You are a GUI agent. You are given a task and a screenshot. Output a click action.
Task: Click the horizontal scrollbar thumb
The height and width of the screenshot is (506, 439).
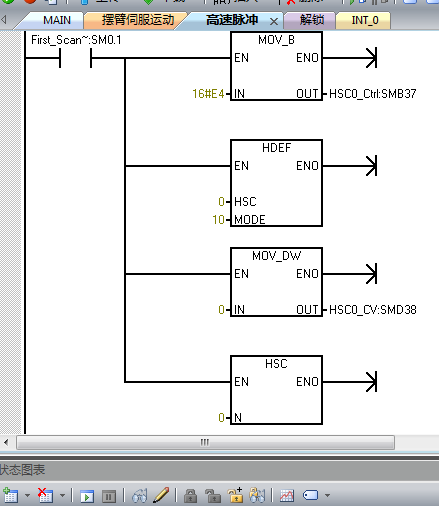(205, 443)
